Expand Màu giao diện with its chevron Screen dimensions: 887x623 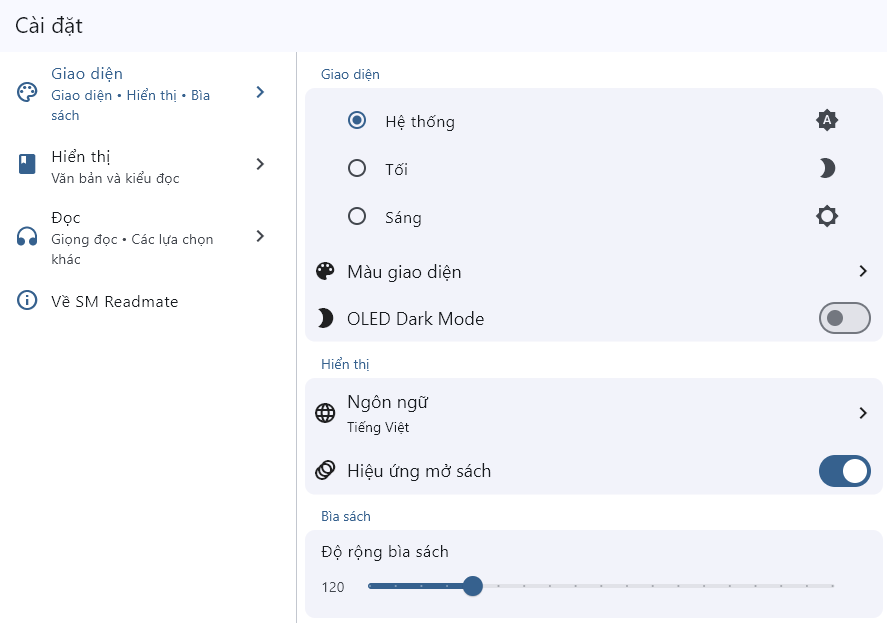(x=862, y=271)
